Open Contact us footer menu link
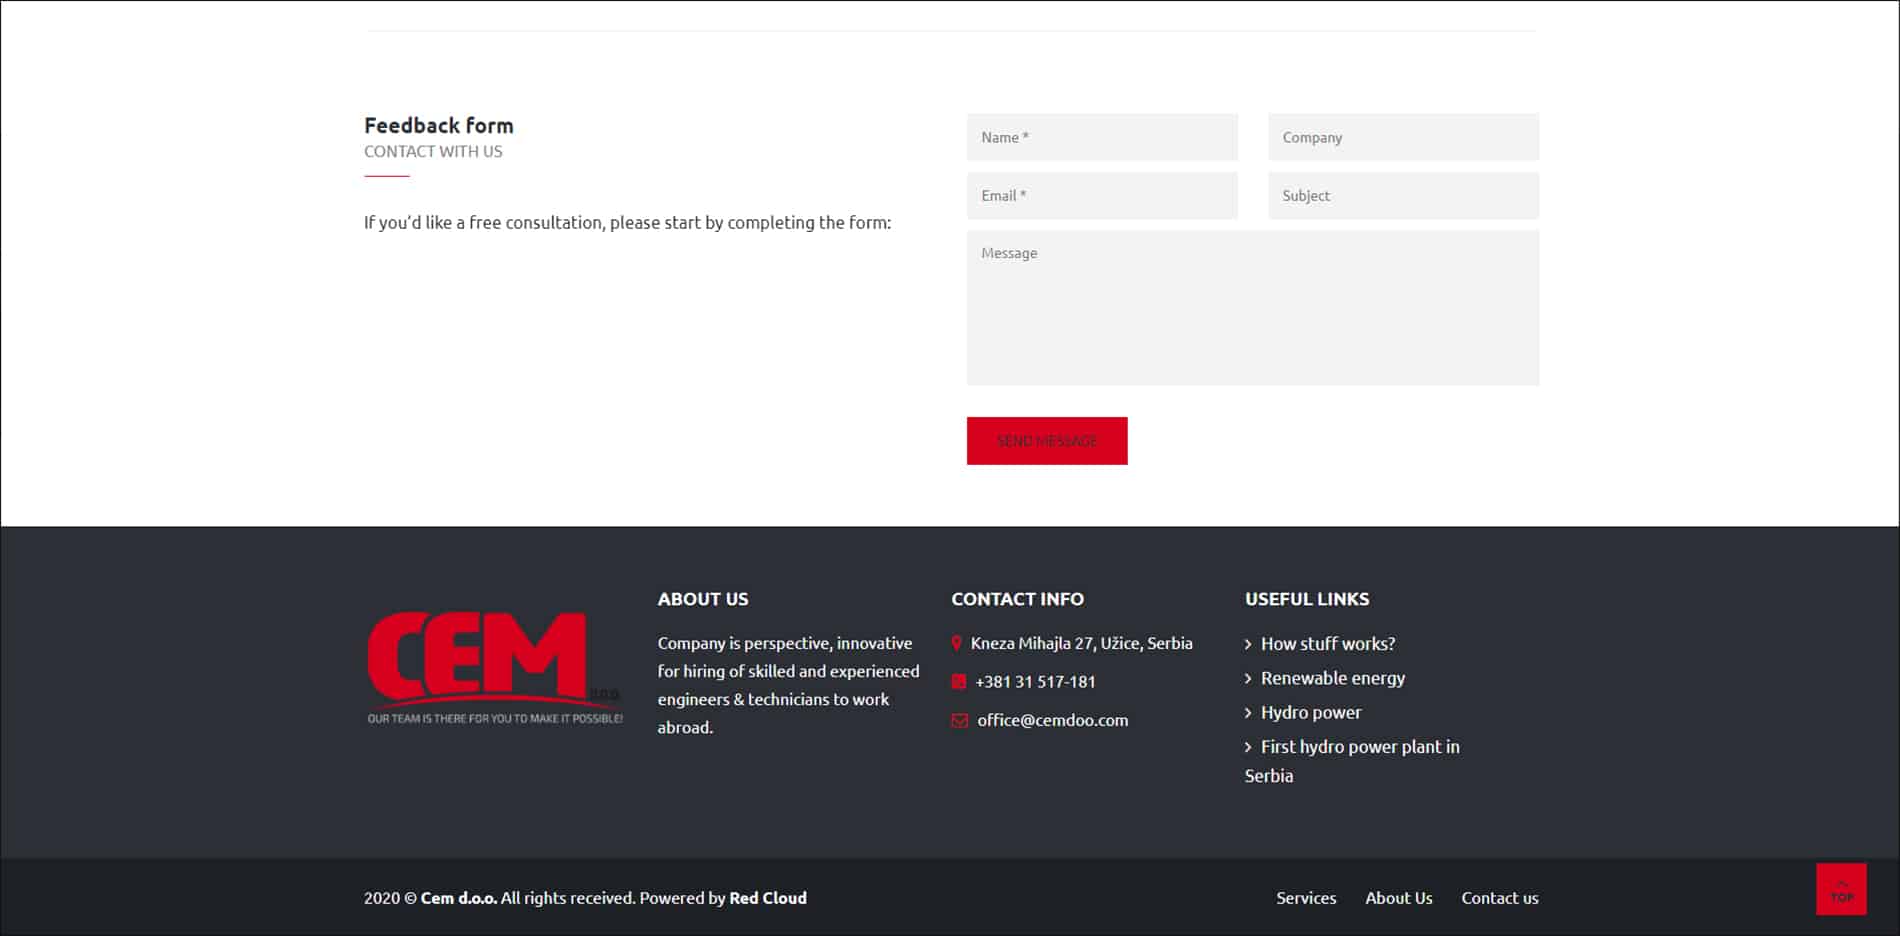 1499,898
